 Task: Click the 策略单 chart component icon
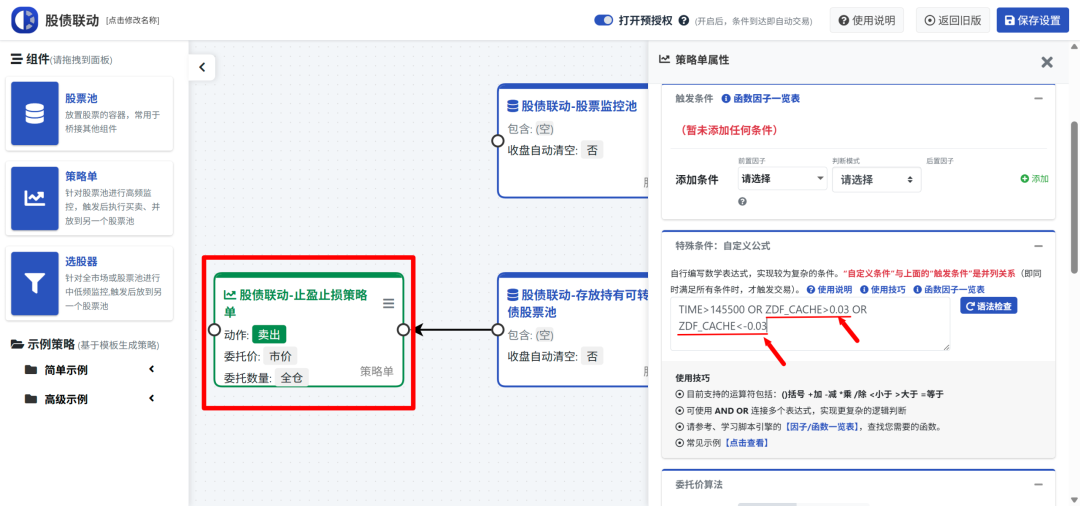tap(35, 199)
